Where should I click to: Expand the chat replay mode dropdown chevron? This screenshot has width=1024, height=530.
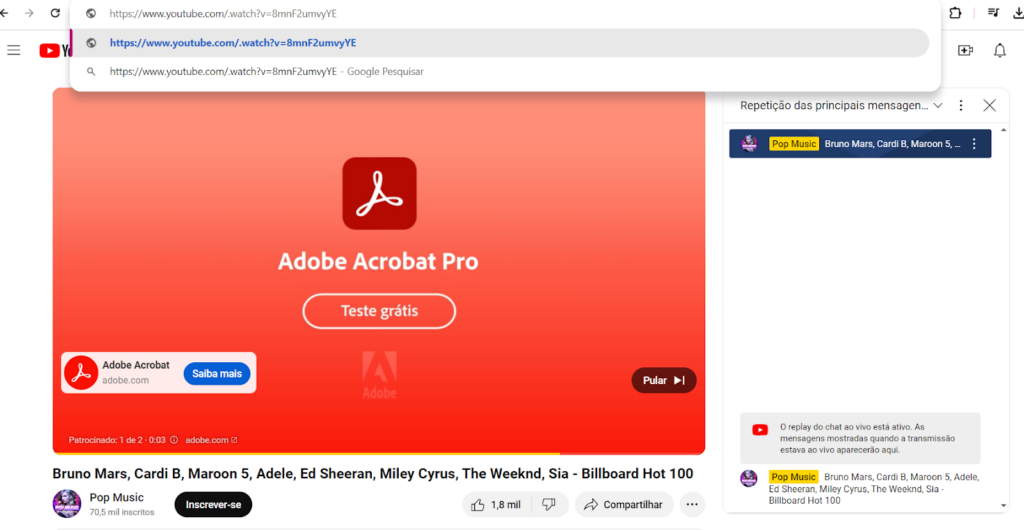pos(938,105)
